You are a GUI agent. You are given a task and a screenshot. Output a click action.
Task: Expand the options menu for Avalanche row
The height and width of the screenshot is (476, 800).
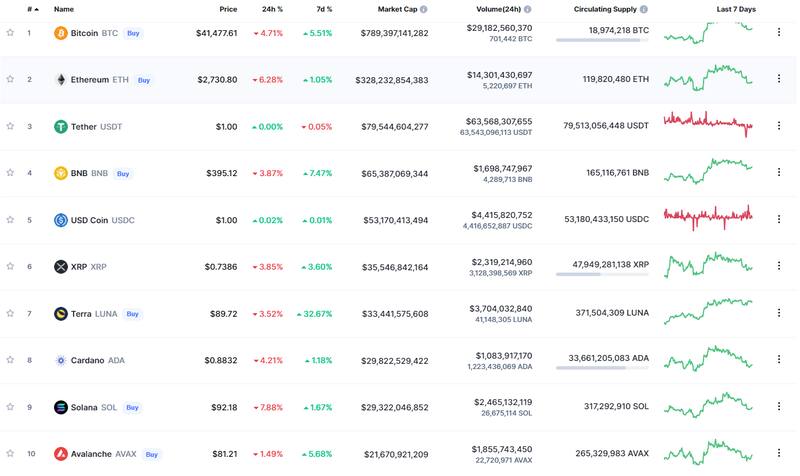(779, 454)
